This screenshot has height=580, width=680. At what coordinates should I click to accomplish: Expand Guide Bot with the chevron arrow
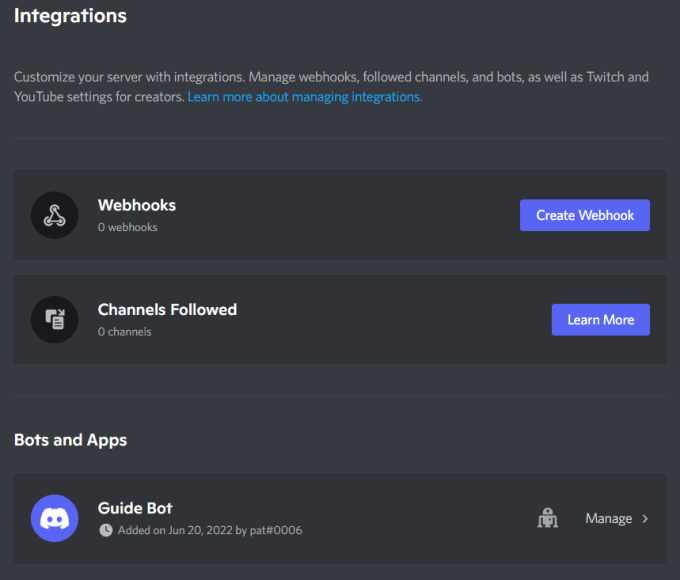[645, 518]
